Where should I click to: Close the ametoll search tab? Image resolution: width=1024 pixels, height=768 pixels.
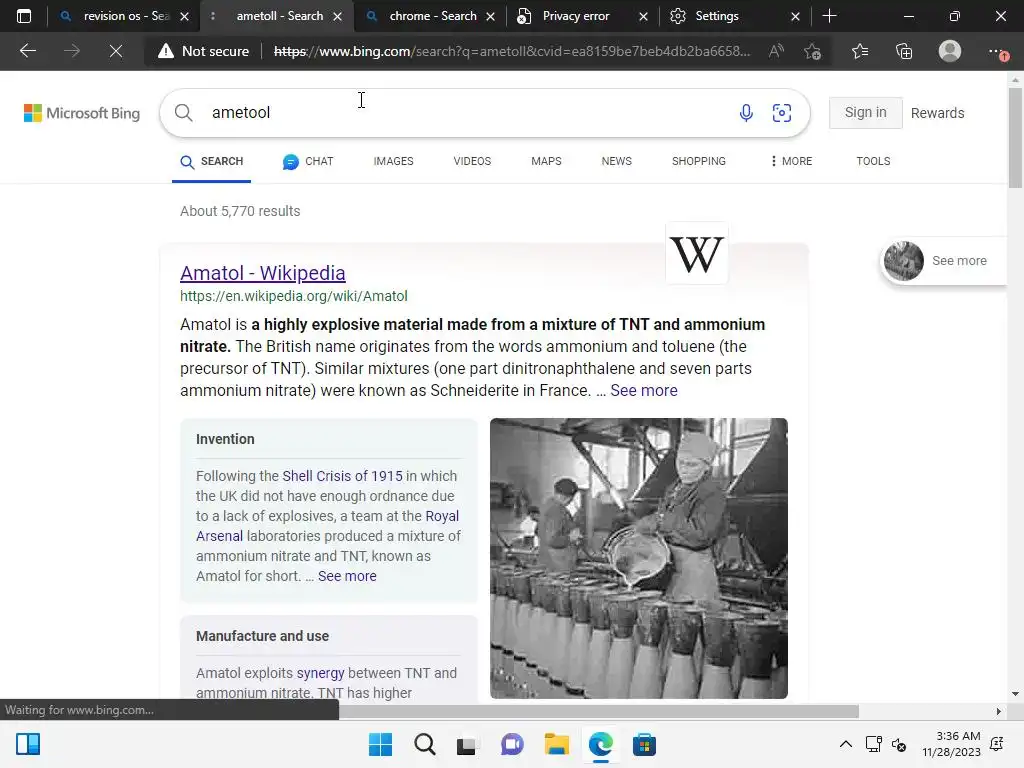[x=338, y=16]
